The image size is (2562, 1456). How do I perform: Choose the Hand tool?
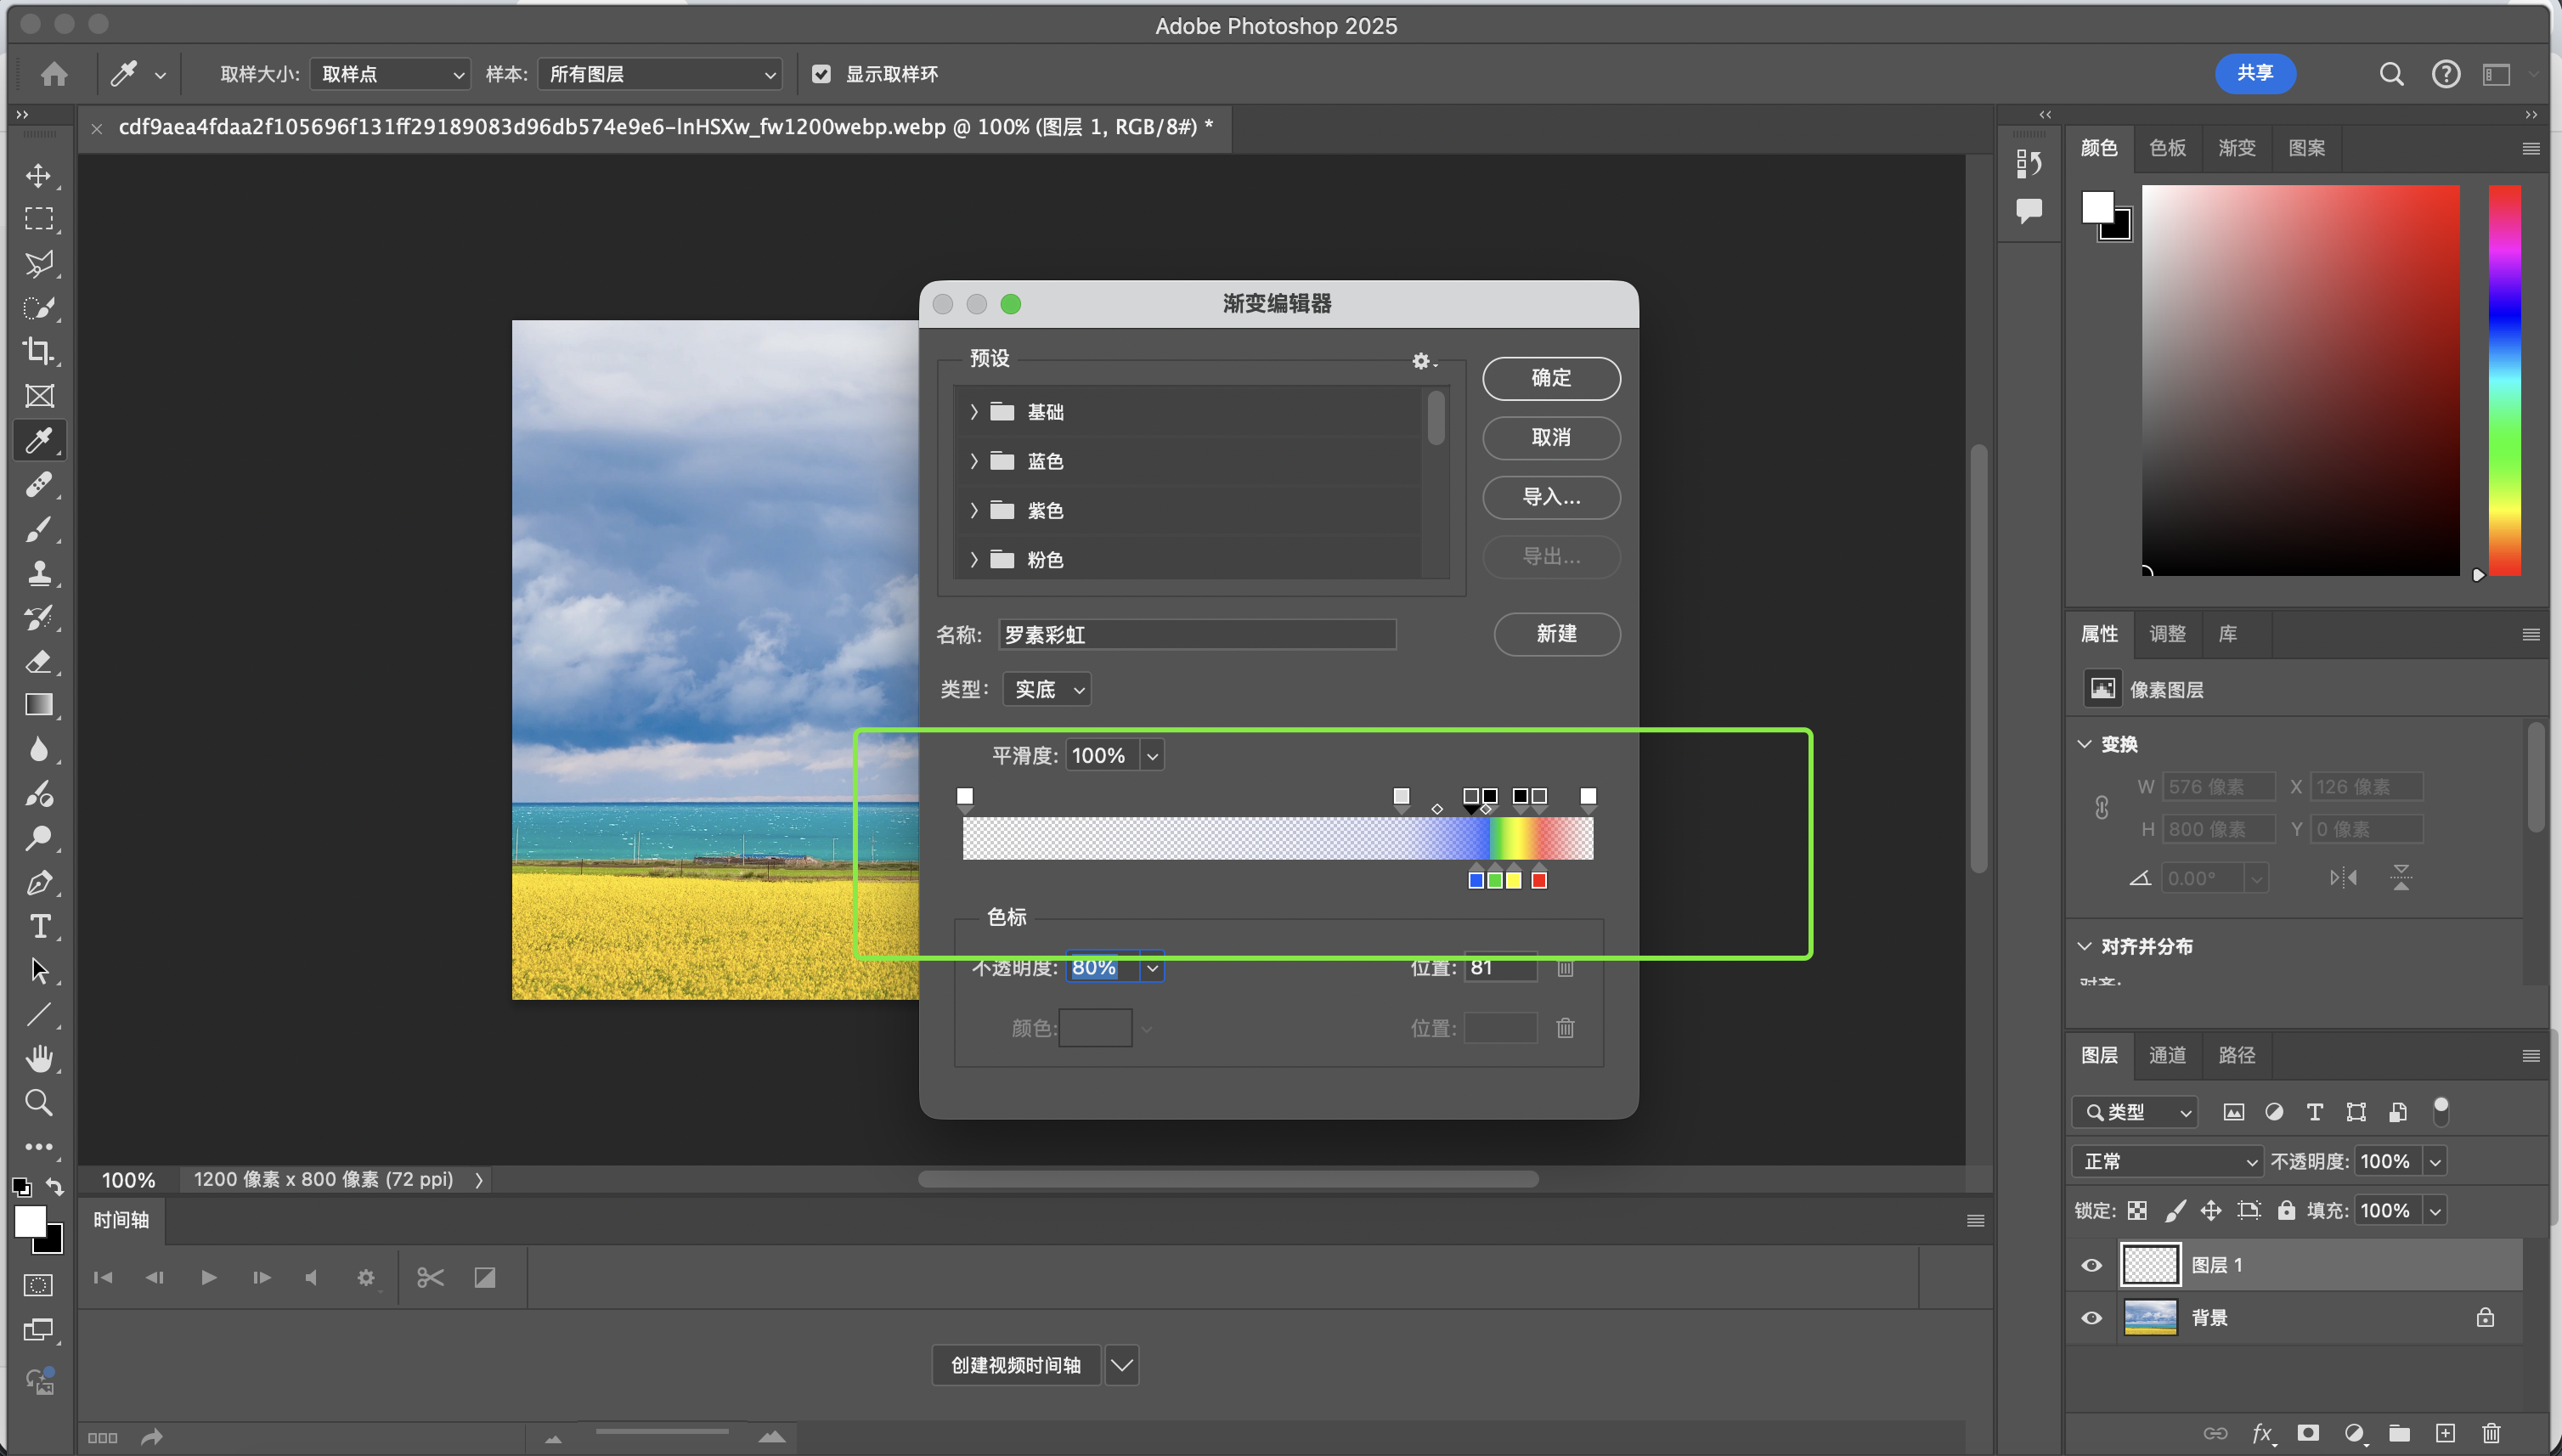pyautogui.click(x=39, y=1058)
